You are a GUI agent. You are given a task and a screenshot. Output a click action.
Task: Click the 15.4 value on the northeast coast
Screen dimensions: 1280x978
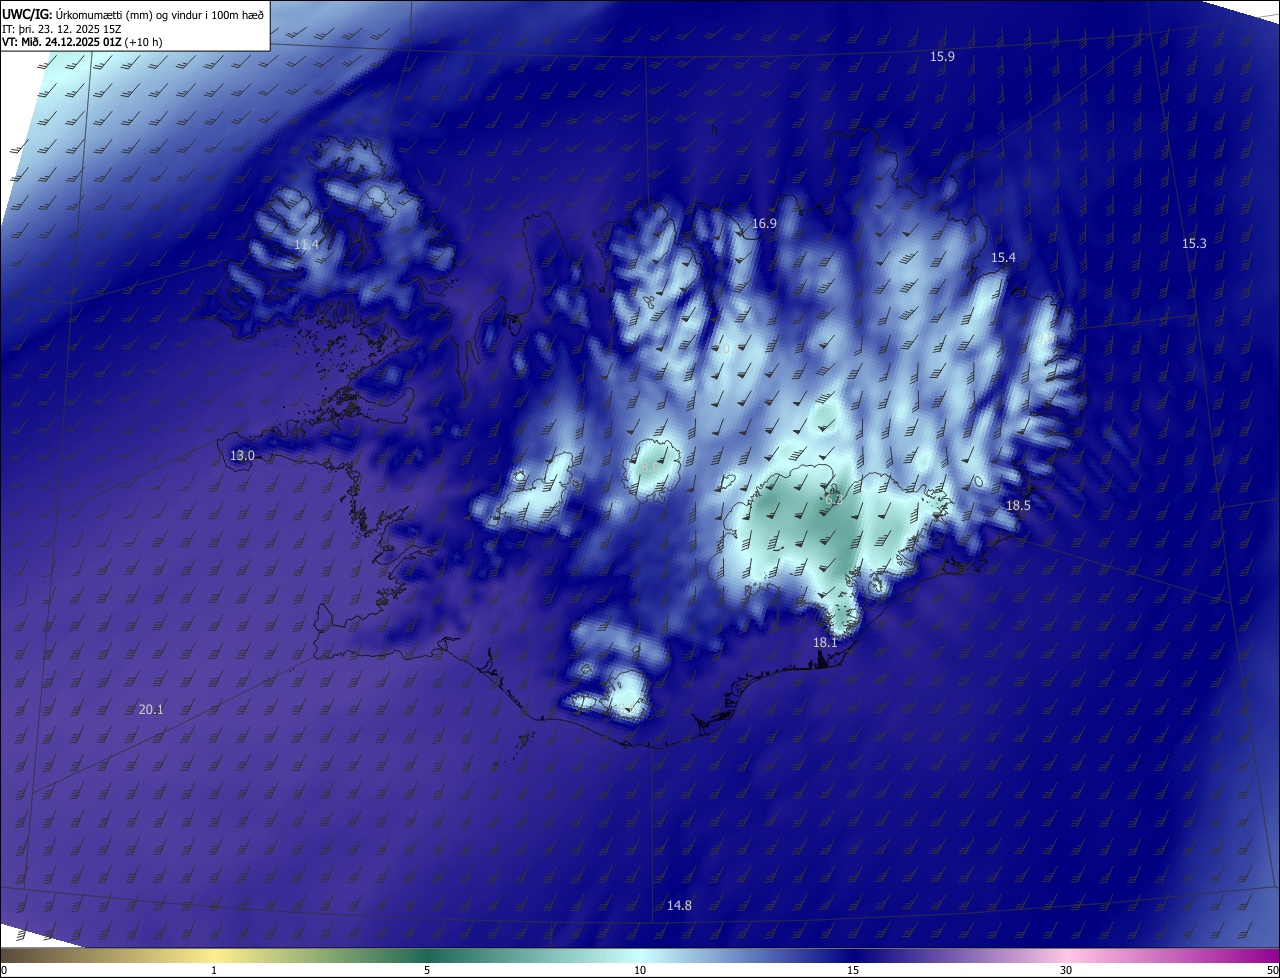click(x=1003, y=258)
